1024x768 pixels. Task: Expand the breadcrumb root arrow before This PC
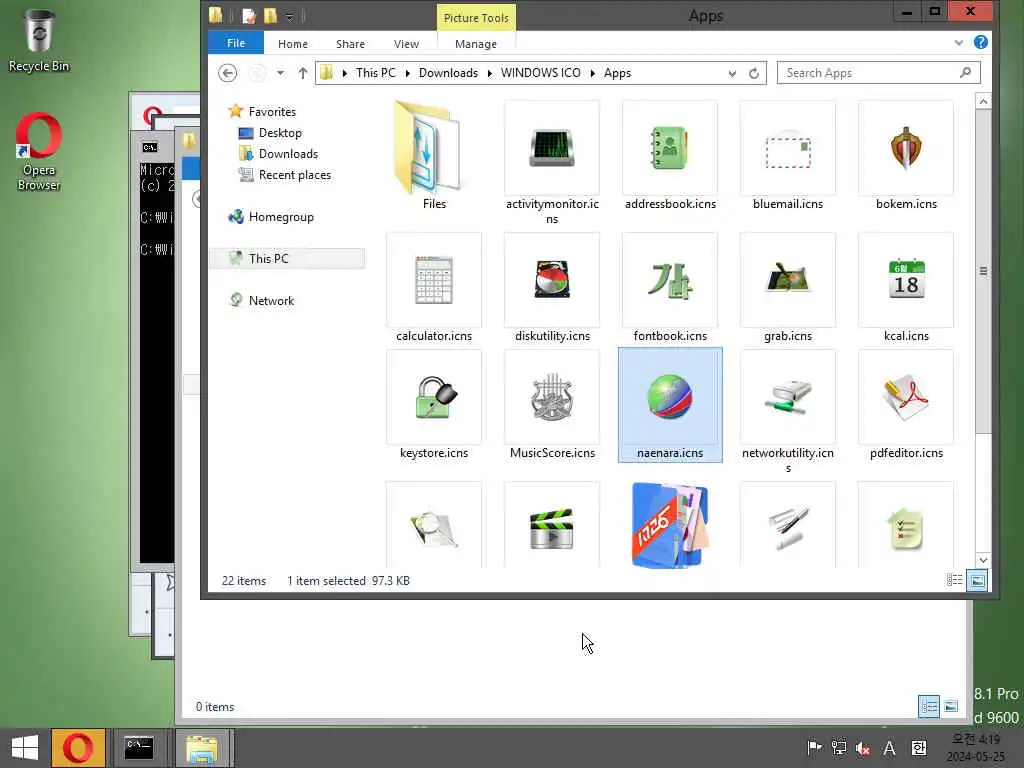pos(344,73)
